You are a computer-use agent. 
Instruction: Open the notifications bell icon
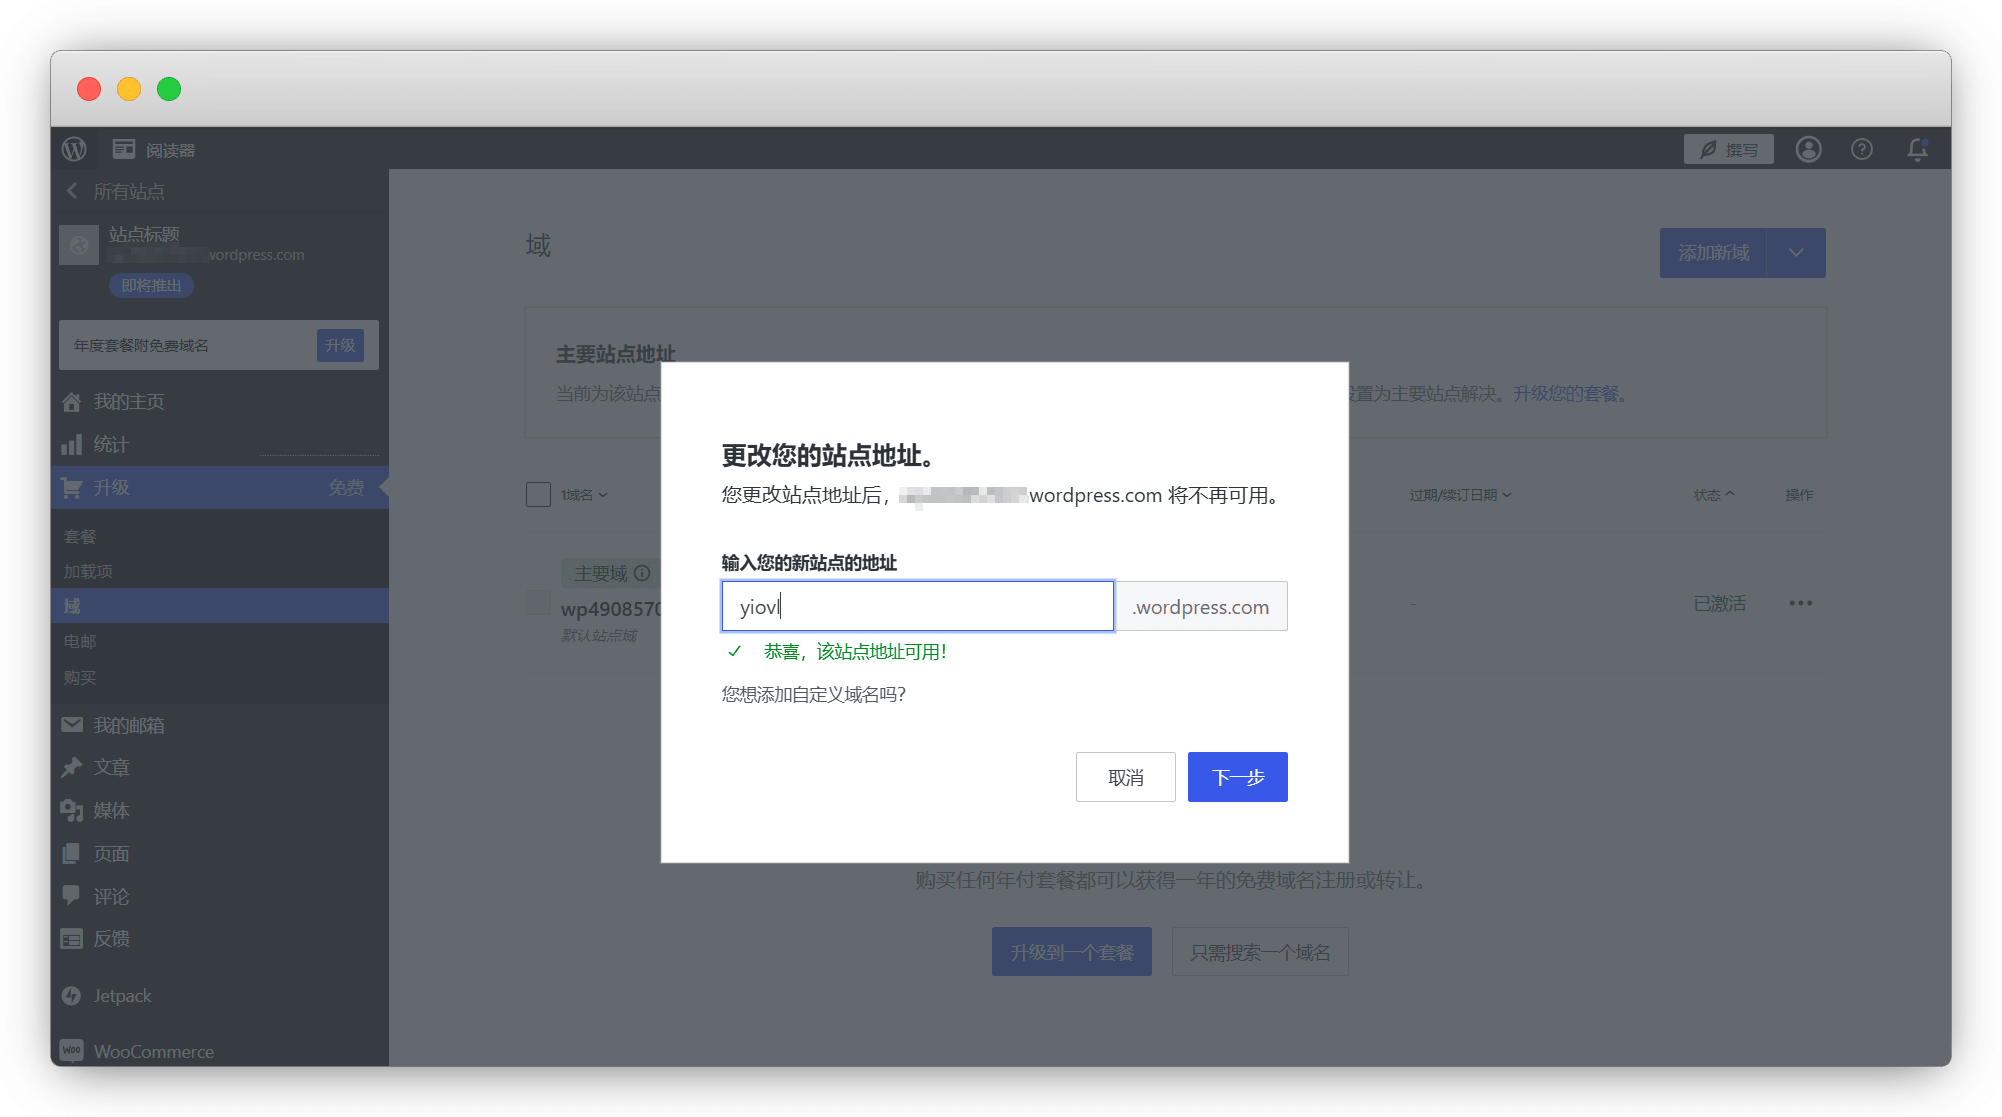[1917, 149]
